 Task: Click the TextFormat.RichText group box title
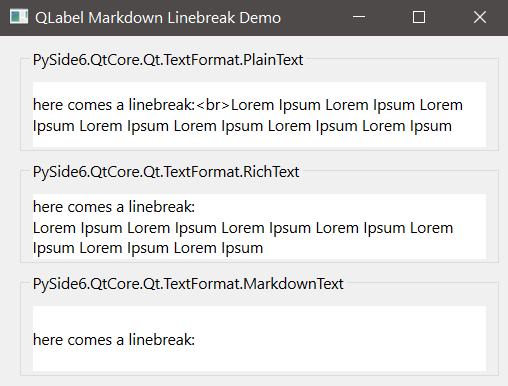click(x=166, y=172)
